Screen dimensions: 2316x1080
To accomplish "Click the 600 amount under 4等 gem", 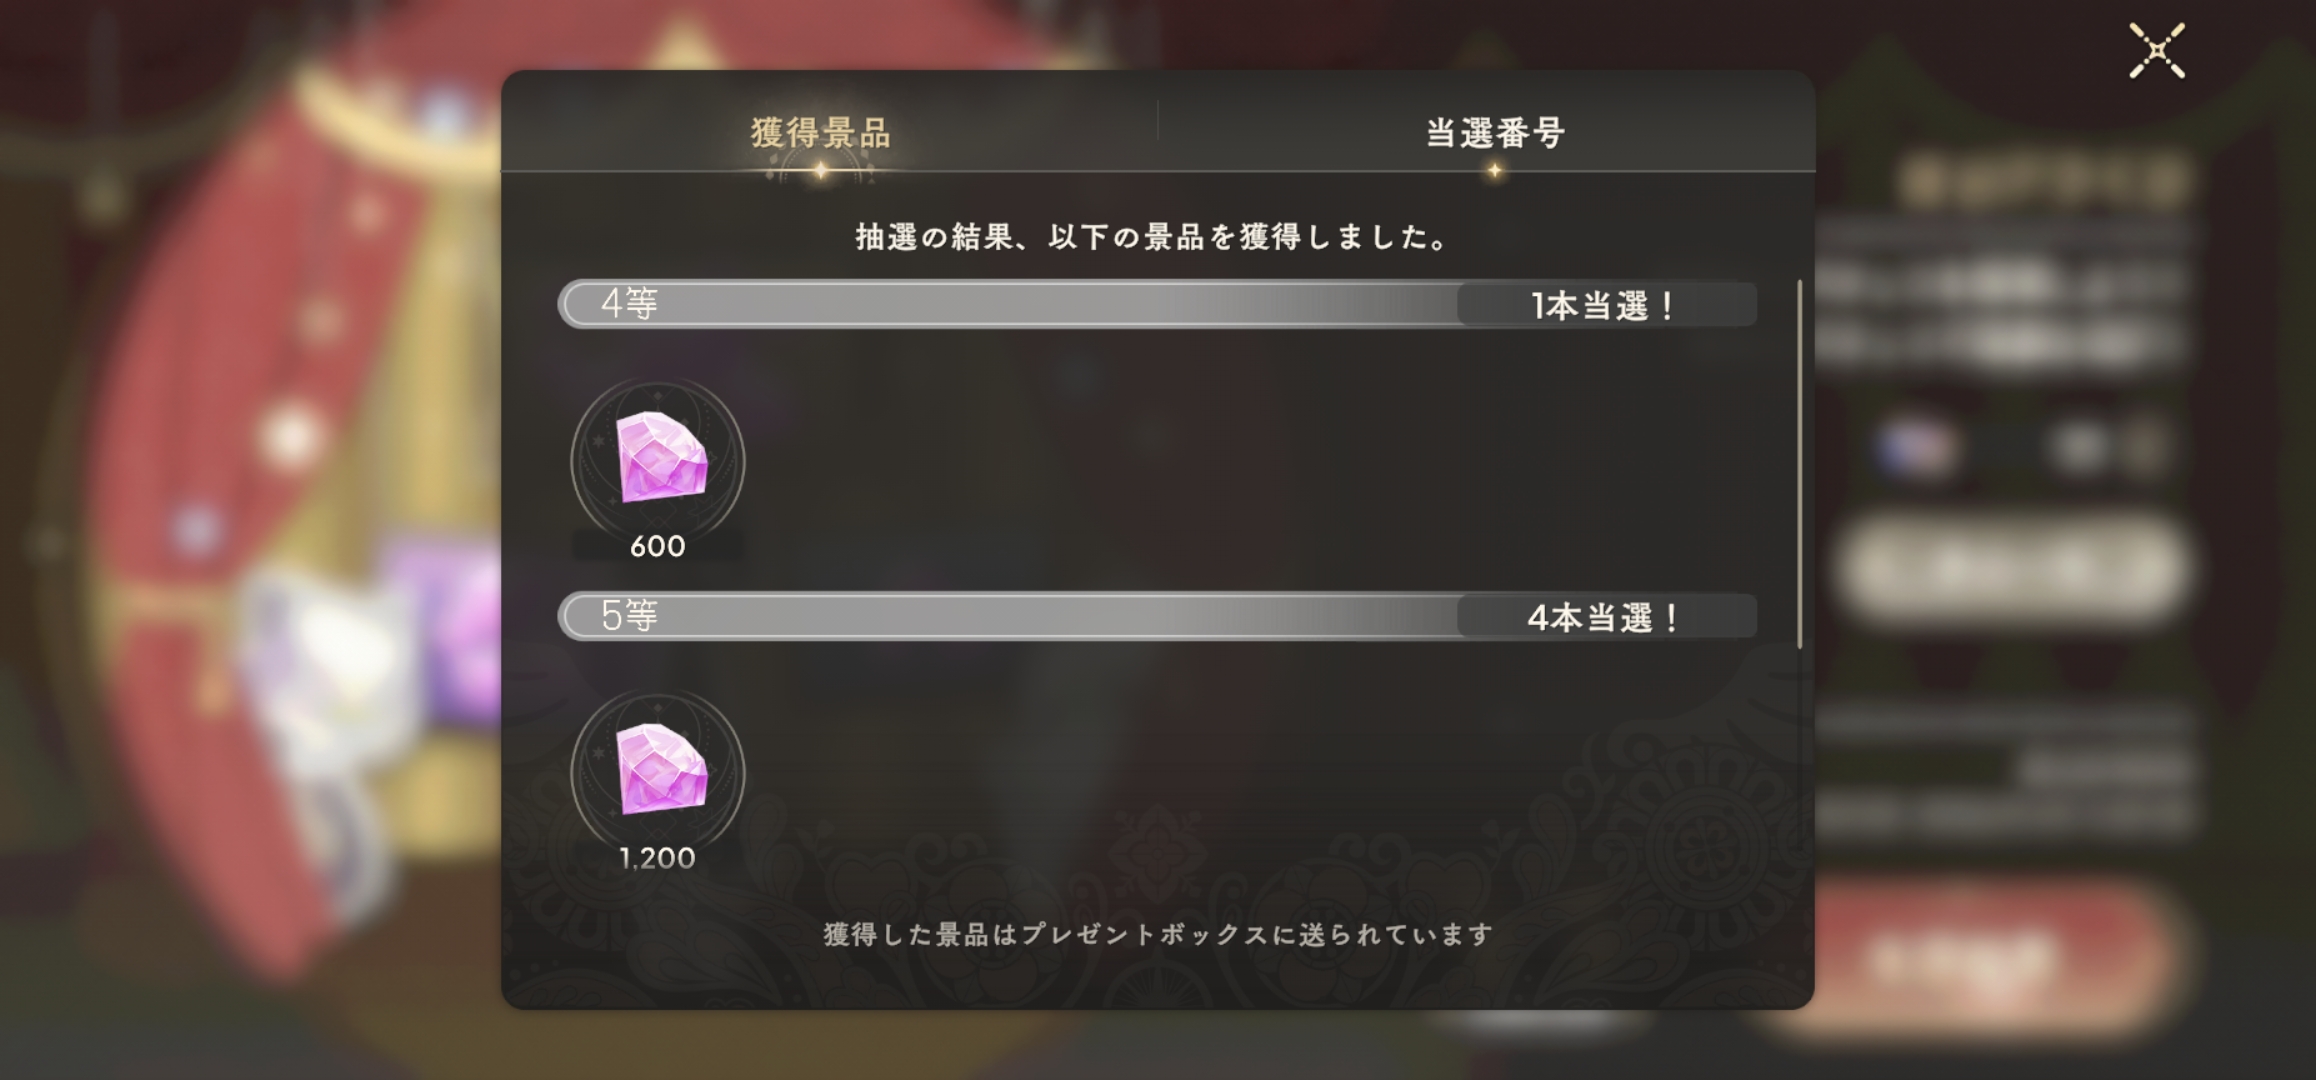I will (658, 546).
